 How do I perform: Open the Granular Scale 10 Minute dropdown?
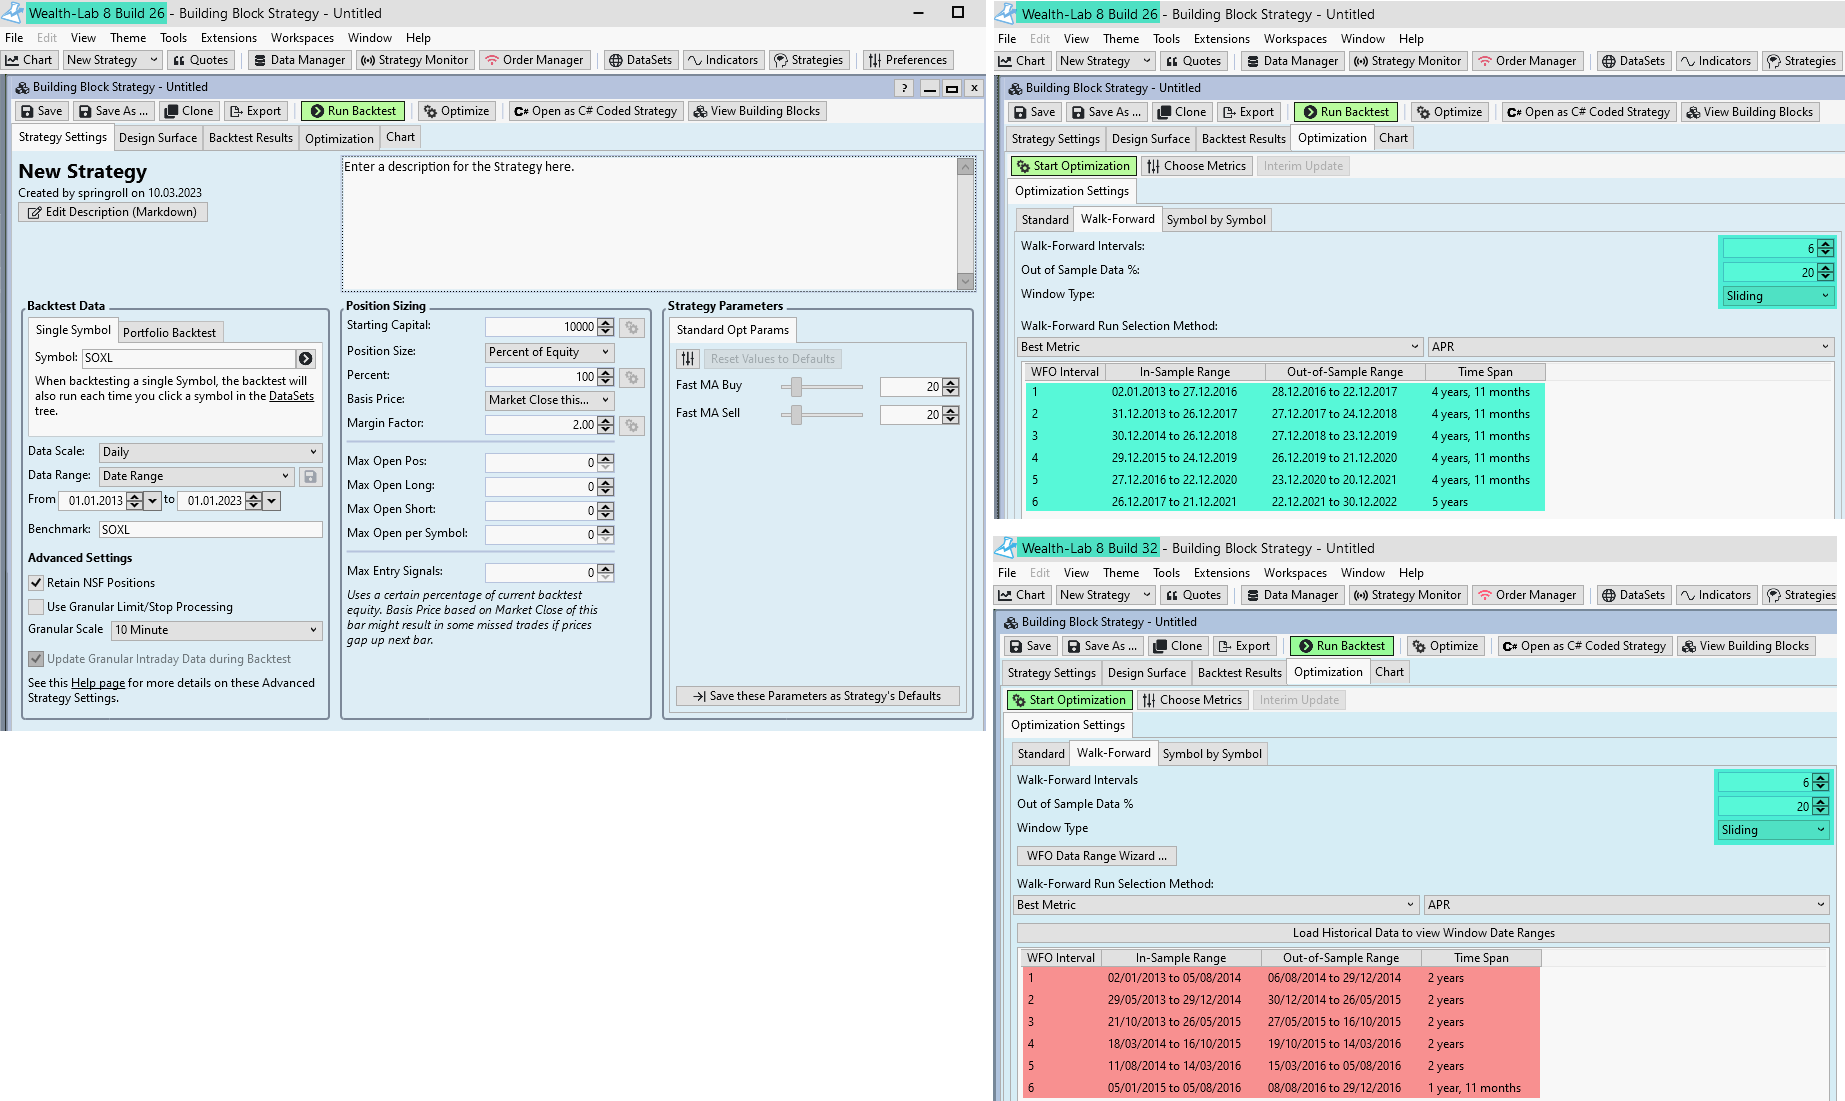tap(215, 630)
